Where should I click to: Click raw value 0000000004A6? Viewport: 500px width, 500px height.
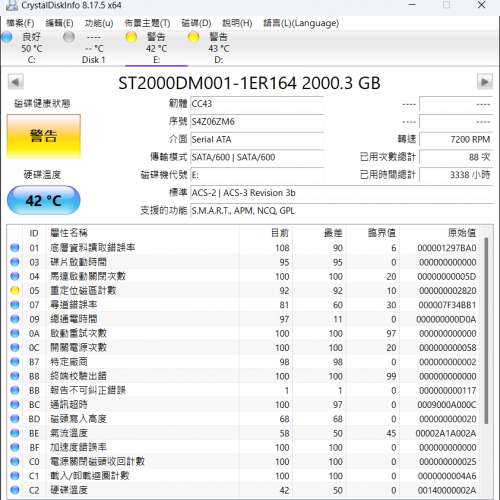coord(447,476)
